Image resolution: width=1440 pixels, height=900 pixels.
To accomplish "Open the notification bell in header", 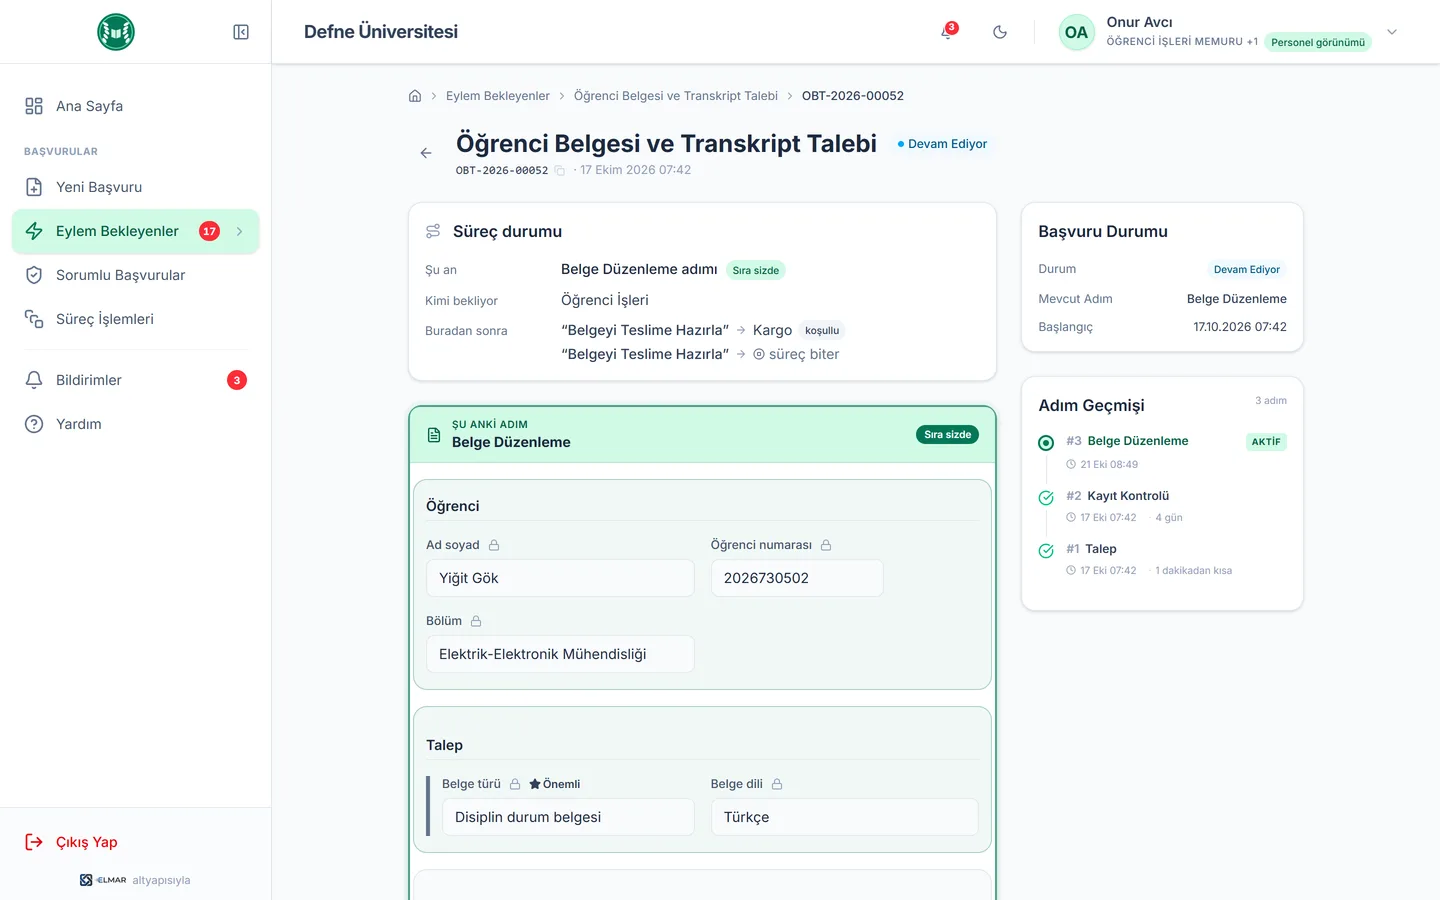I will click(947, 32).
